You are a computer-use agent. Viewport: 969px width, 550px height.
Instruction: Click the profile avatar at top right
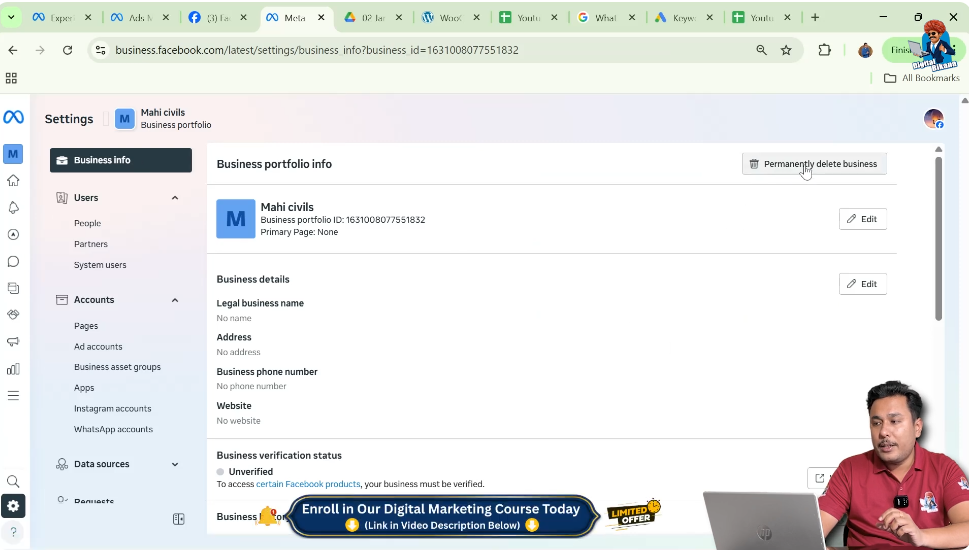click(933, 119)
